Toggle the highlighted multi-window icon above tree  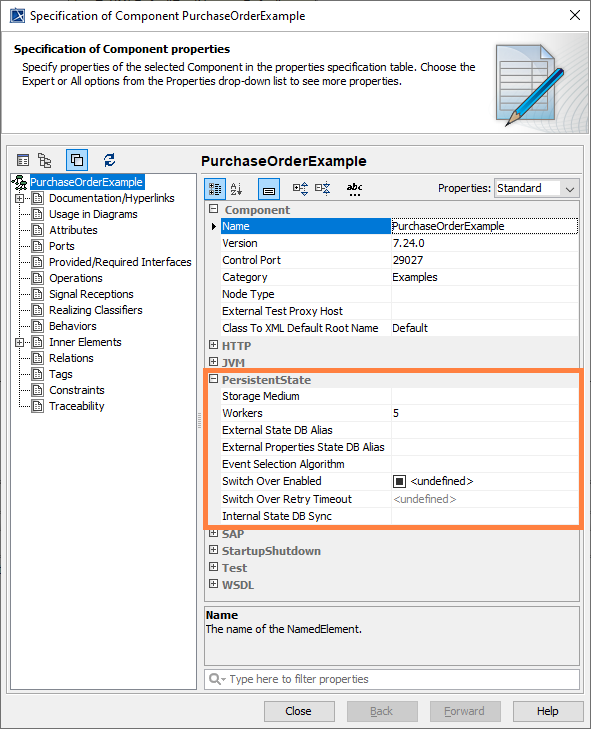pyautogui.click(x=77, y=160)
